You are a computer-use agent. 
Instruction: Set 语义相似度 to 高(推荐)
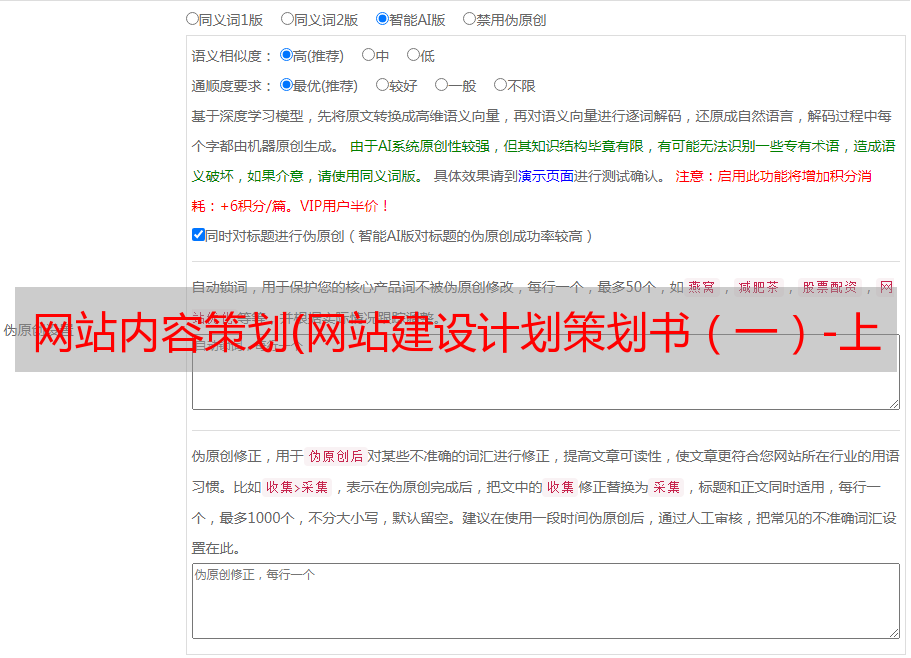[x=286, y=55]
